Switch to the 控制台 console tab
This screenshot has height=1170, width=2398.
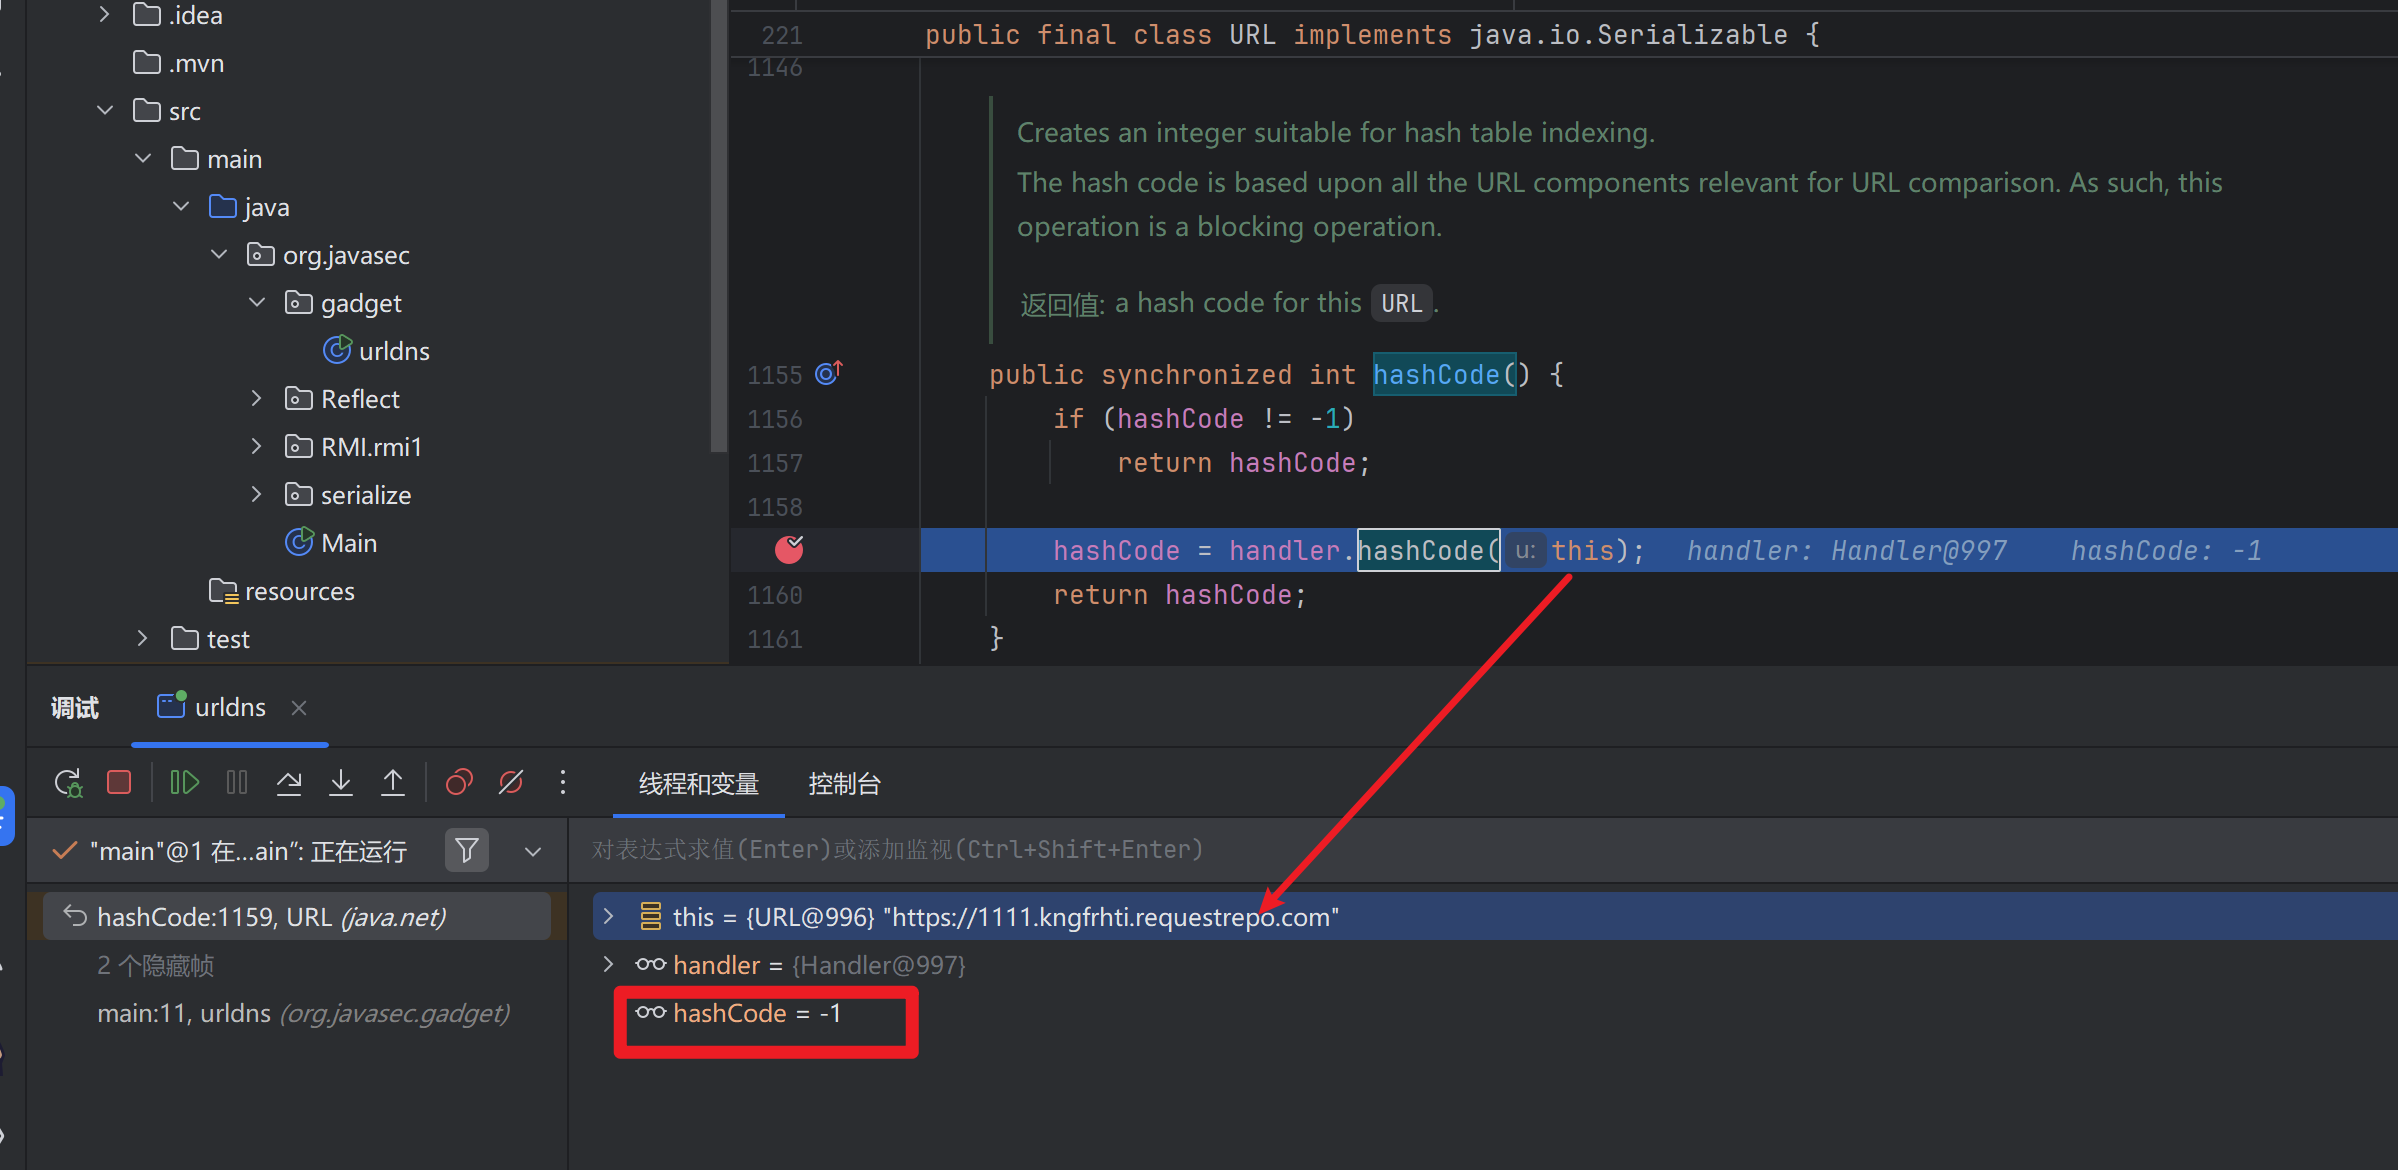[x=844, y=784]
